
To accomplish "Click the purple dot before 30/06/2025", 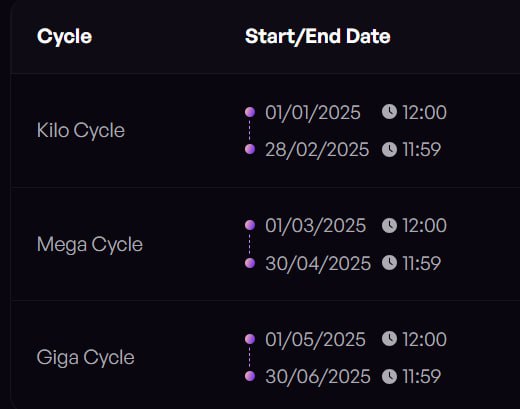I will click(x=250, y=376).
